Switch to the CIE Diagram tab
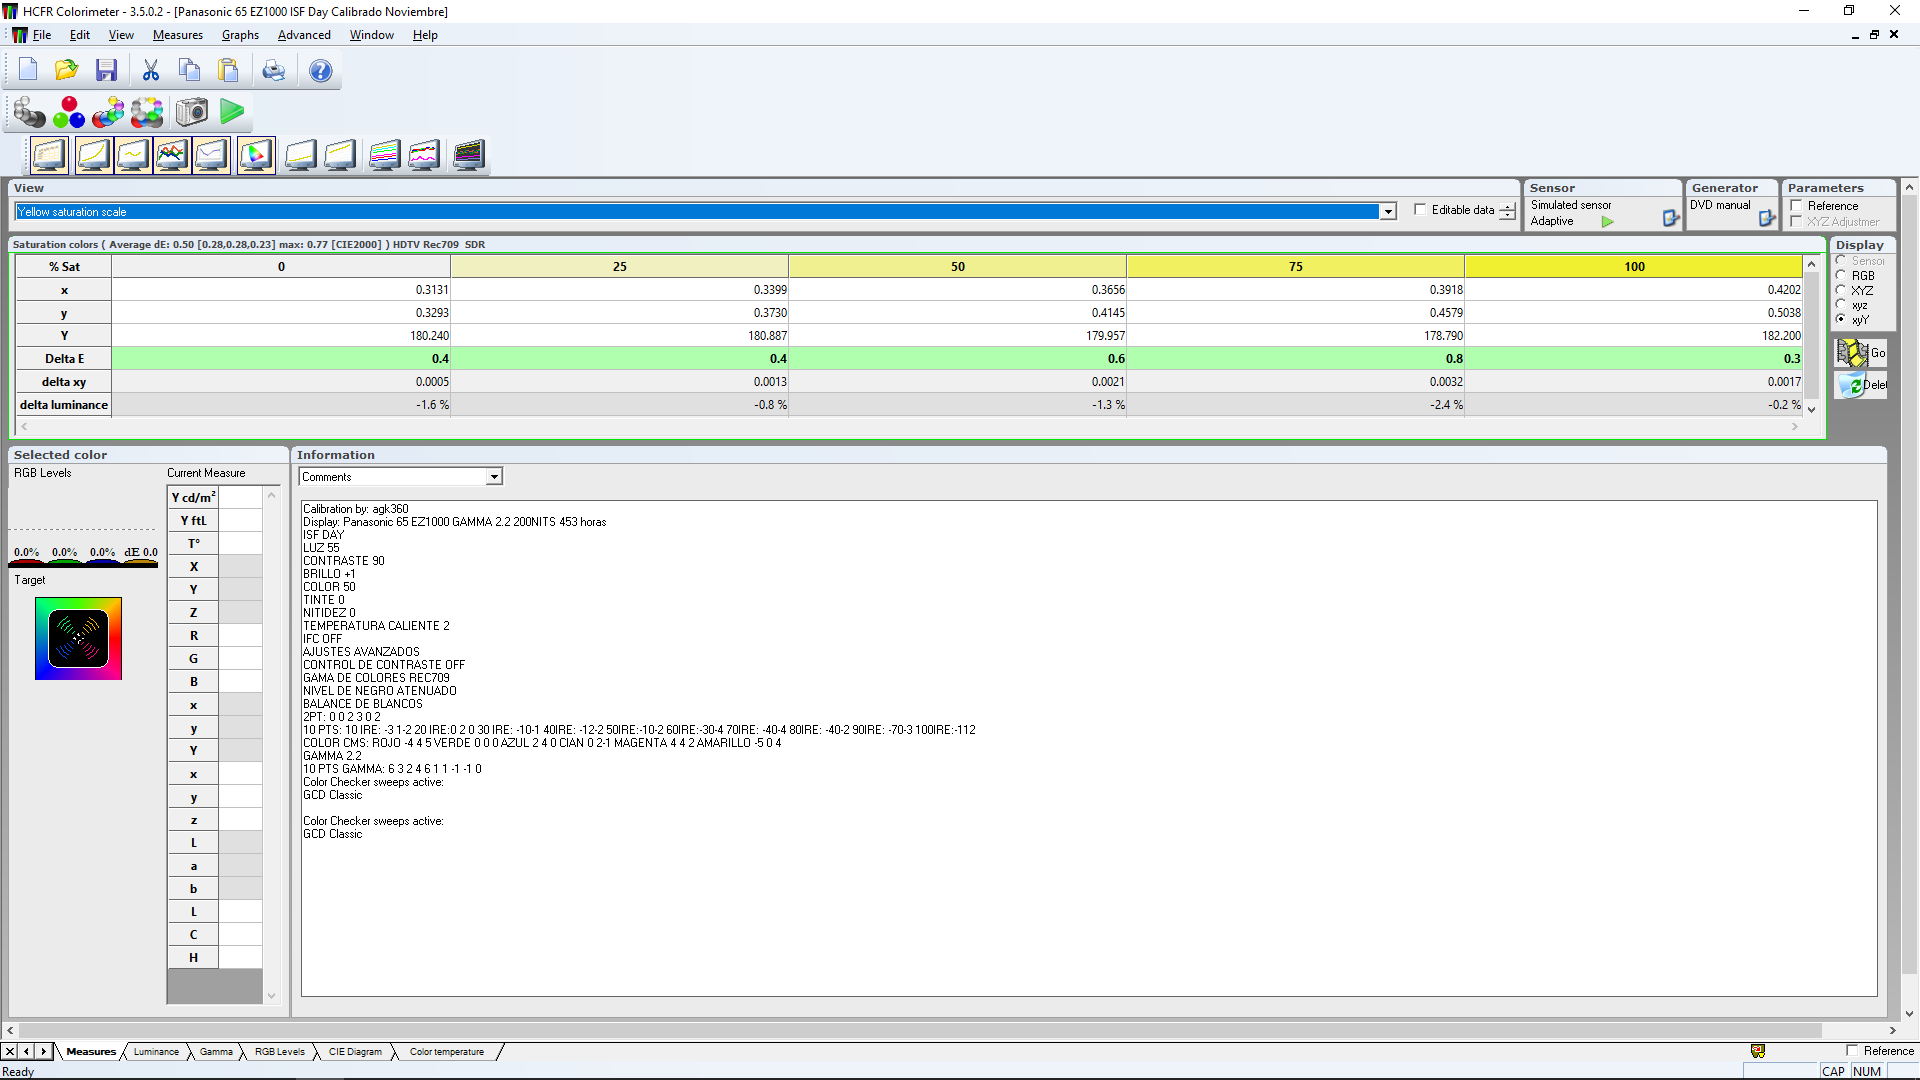Viewport: 1920px width, 1080px height. click(355, 1051)
